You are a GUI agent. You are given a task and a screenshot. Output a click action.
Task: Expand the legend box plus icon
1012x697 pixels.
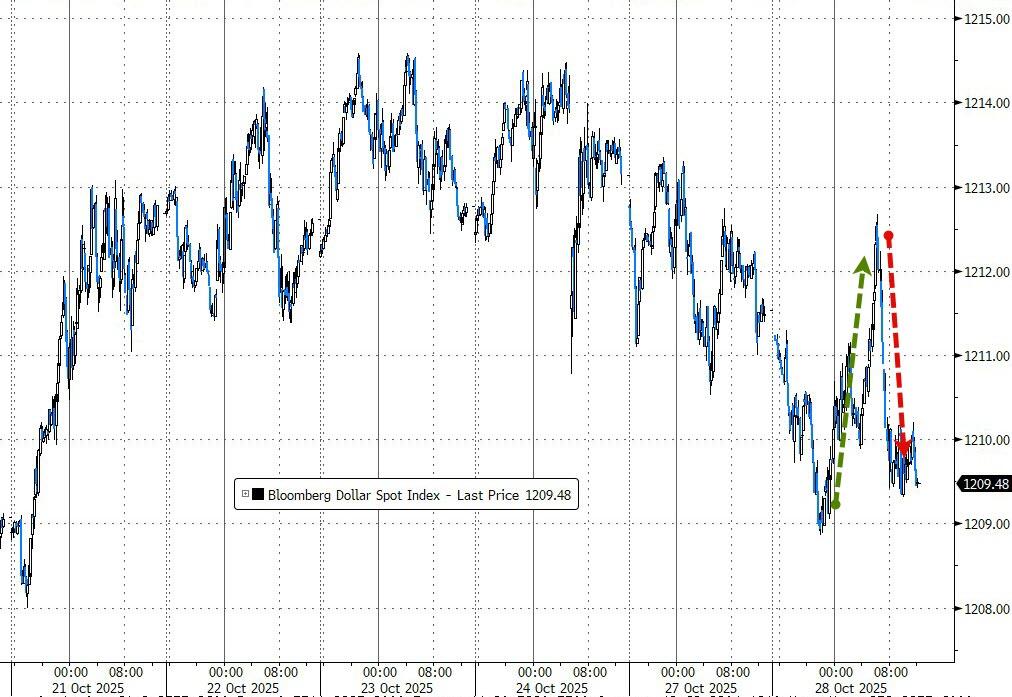[x=245, y=494]
